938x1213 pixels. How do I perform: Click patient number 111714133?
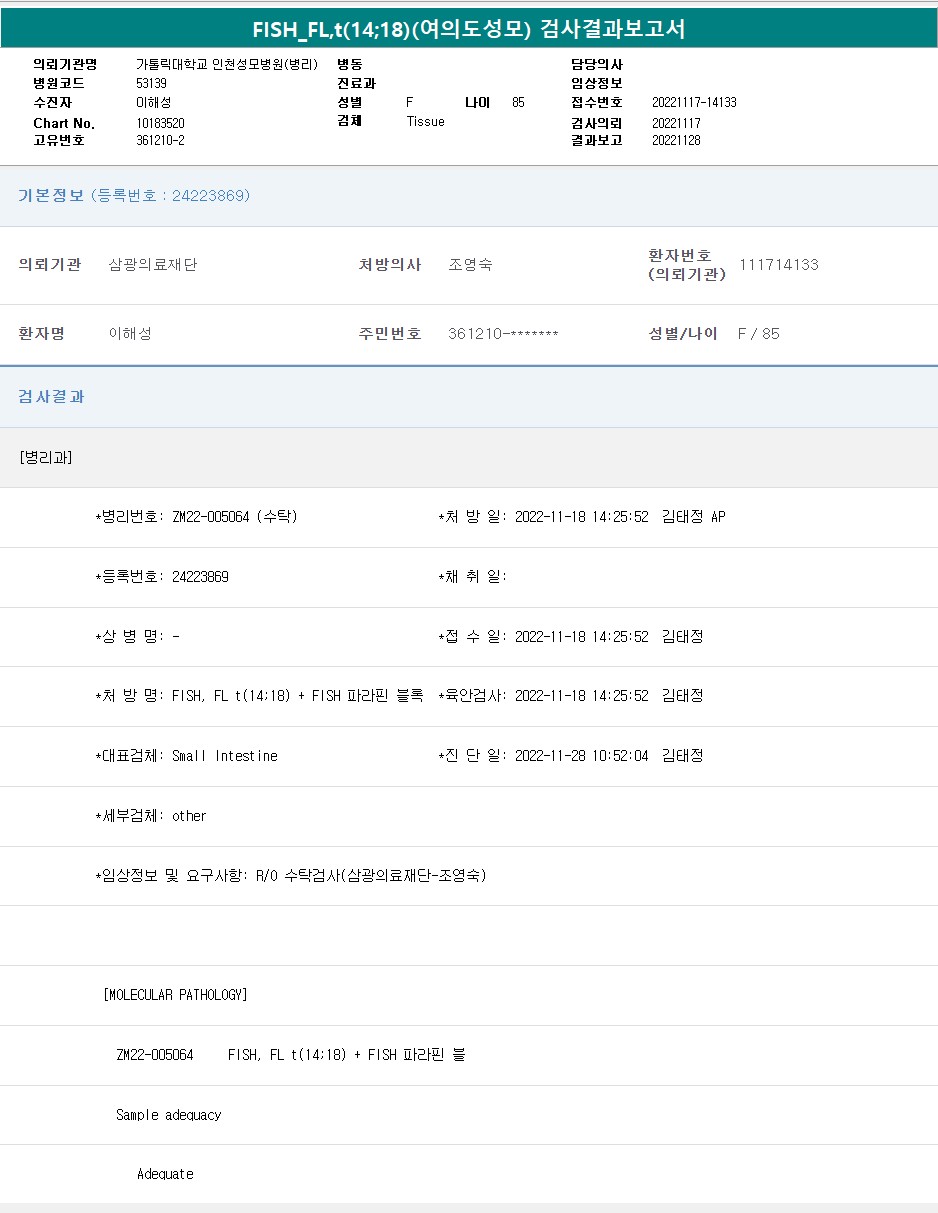point(778,265)
